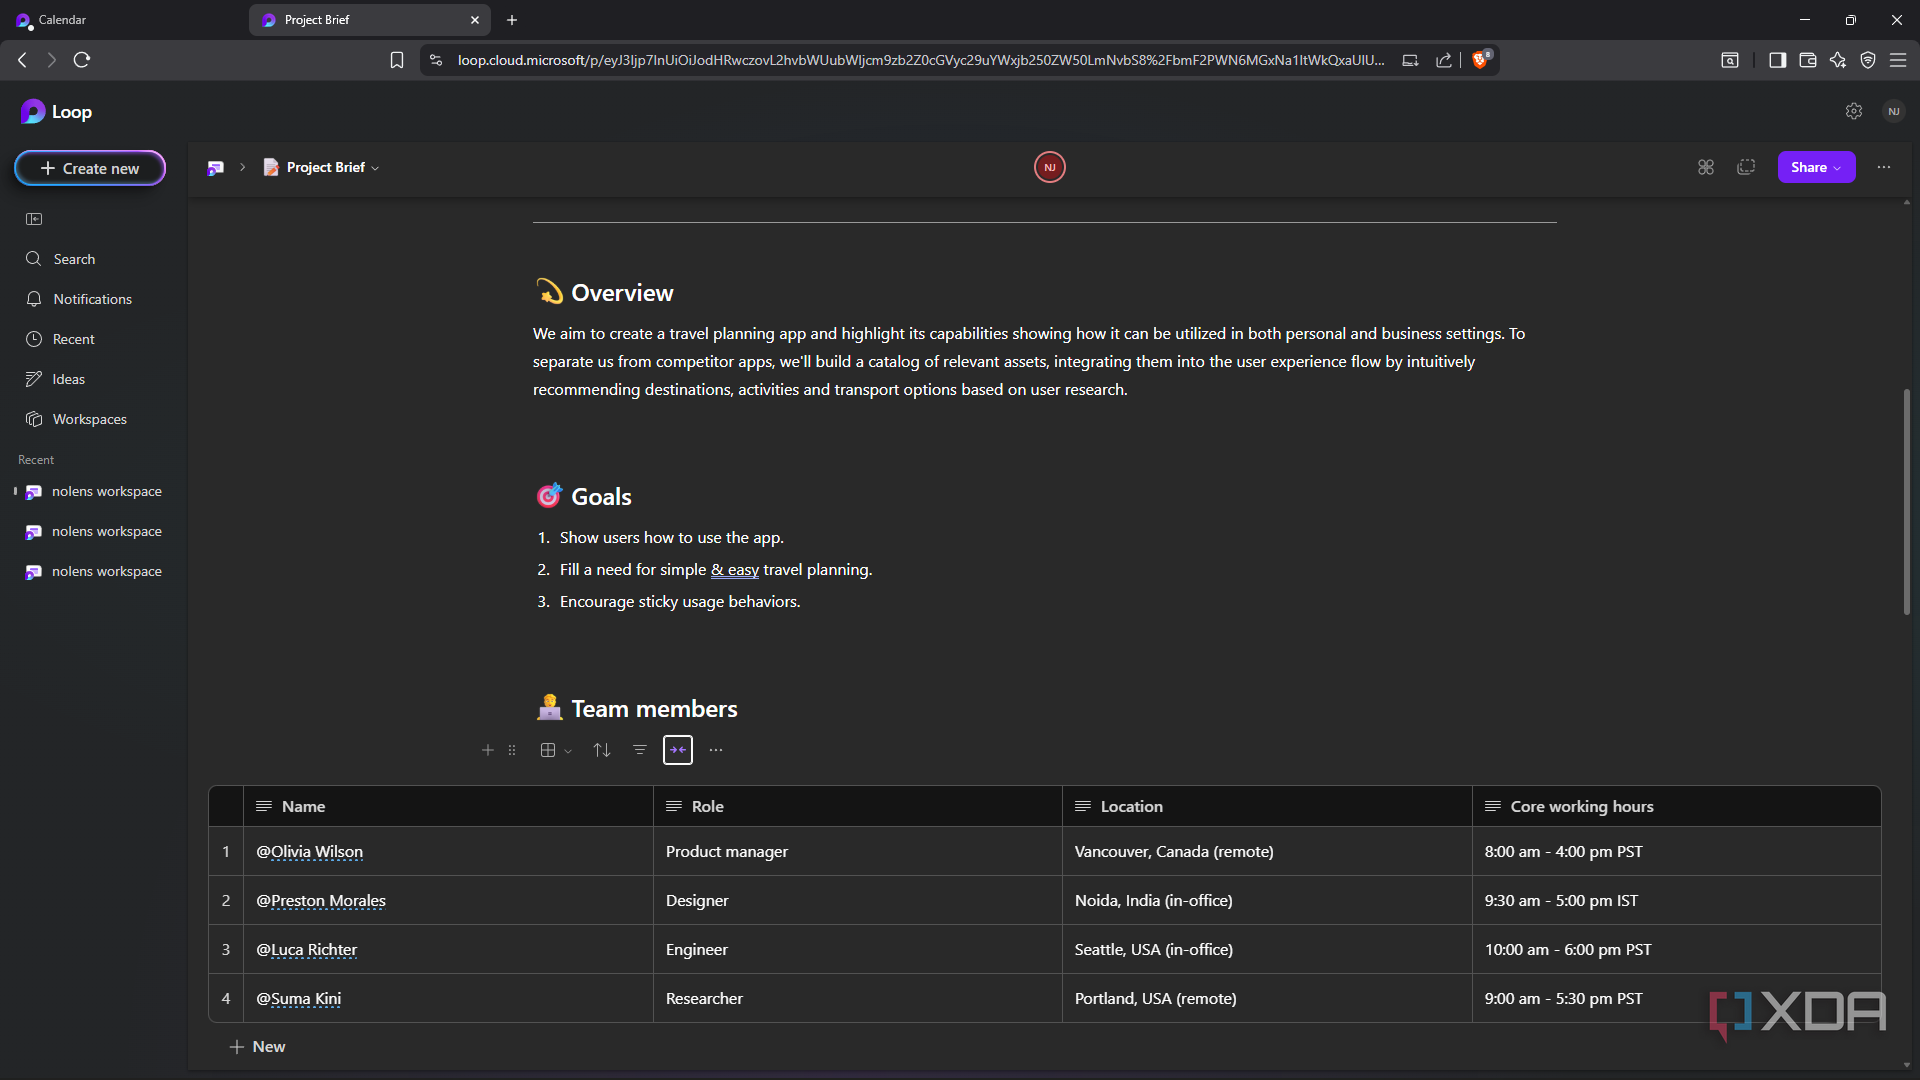Open Notifications in the sidebar
Screen dimensions: 1920x1080
92,299
